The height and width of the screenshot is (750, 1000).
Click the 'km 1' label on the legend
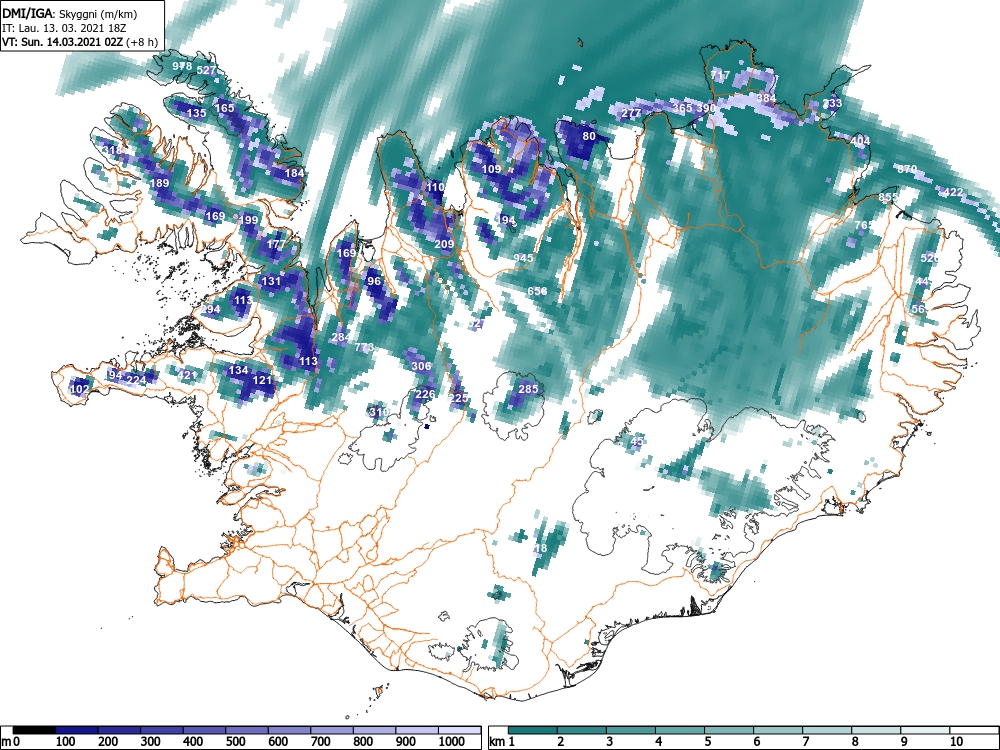(502, 742)
